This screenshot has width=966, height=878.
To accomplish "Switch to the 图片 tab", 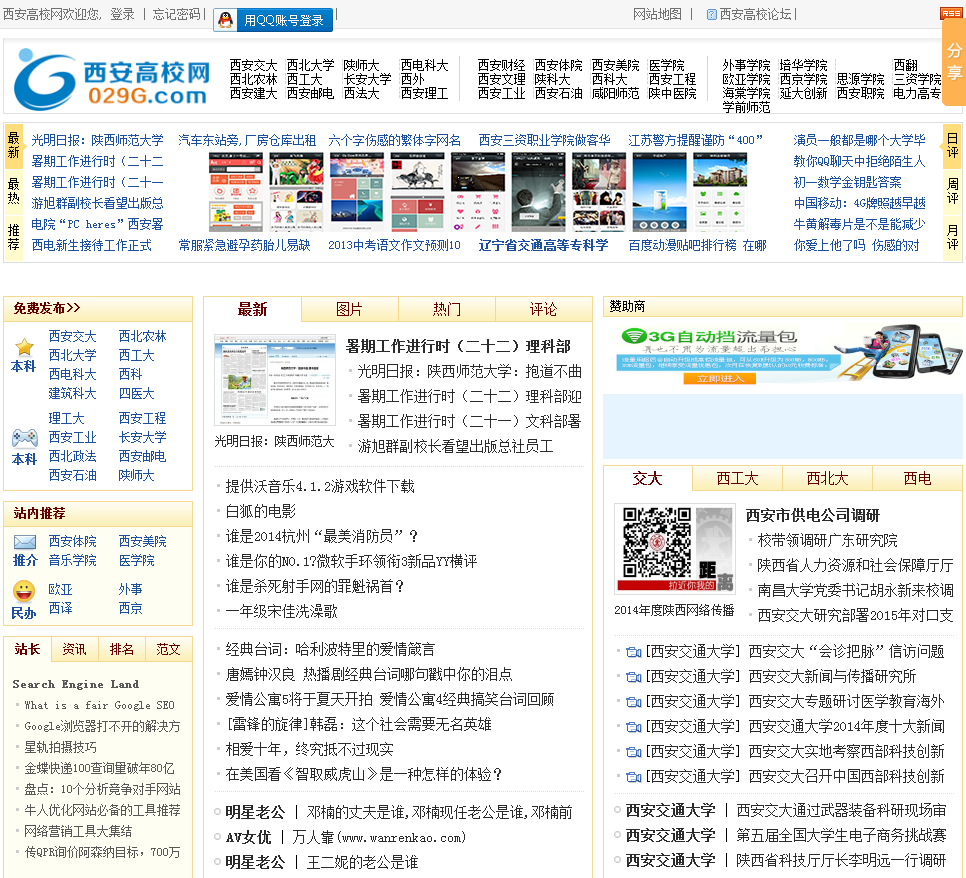I will [x=349, y=309].
